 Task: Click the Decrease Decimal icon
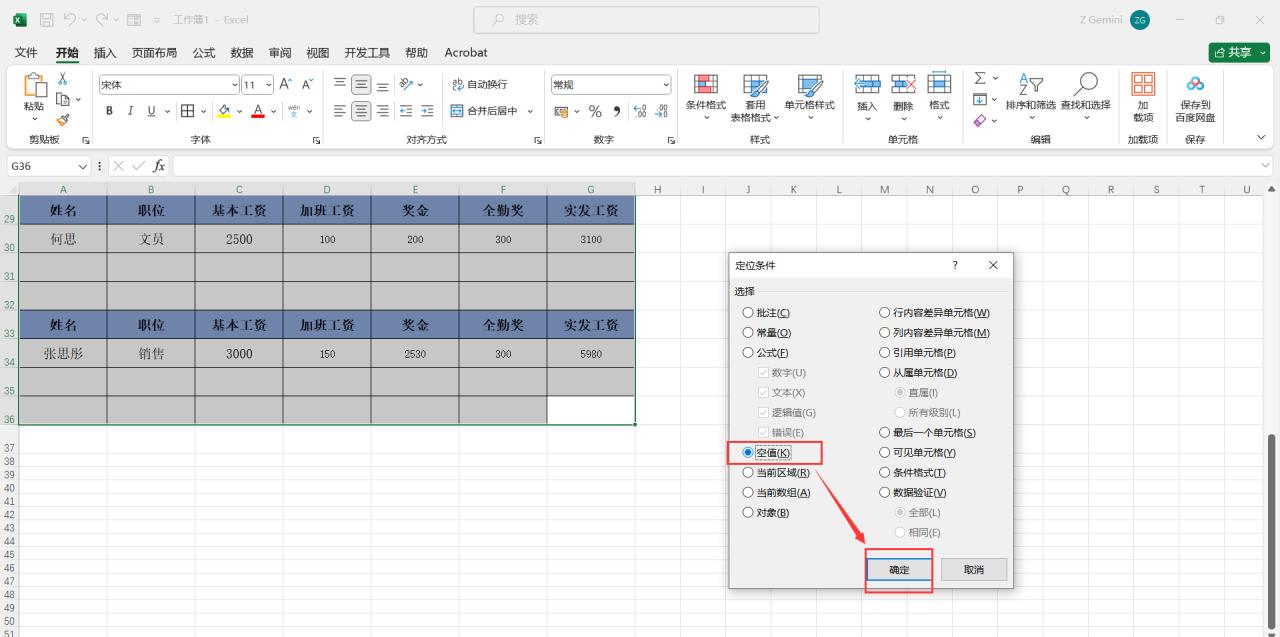(x=662, y=111)
